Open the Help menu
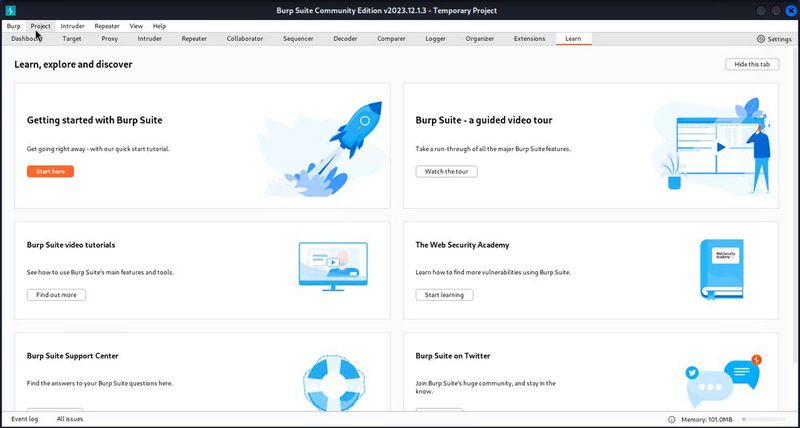This screenshot has height=428, width=800. 159,26
